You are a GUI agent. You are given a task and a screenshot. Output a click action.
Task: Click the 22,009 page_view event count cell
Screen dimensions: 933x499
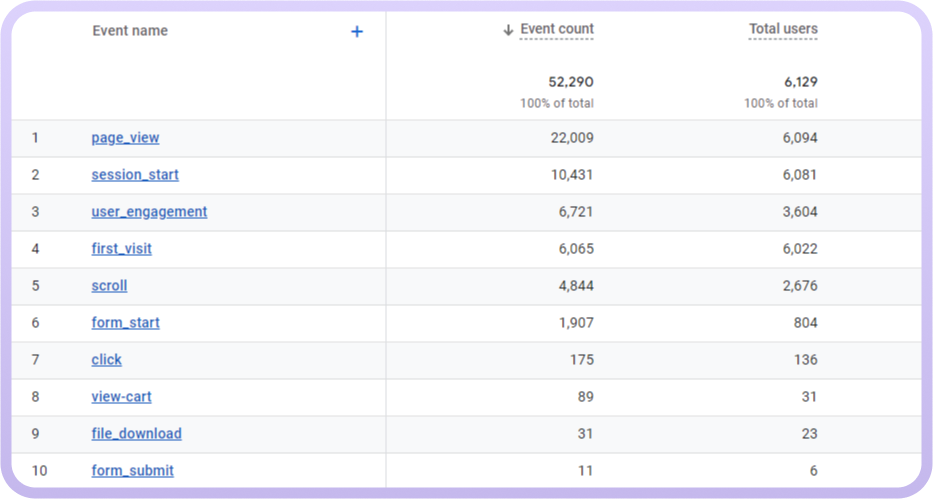tap(571, 138)
